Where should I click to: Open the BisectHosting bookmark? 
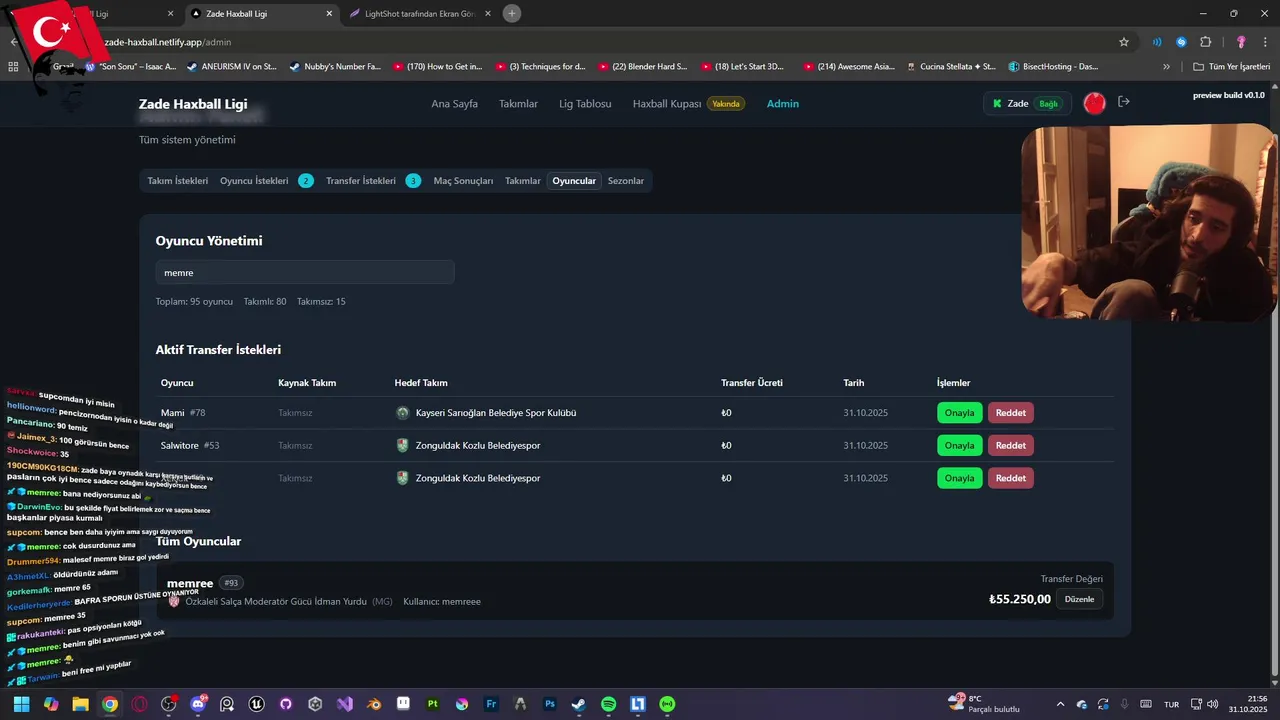[x=1054, y=66]
